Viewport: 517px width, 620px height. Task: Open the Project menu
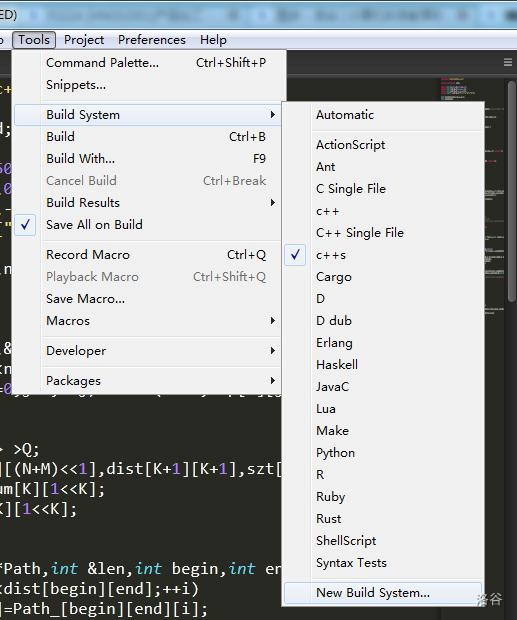click(x=84, y=40)
